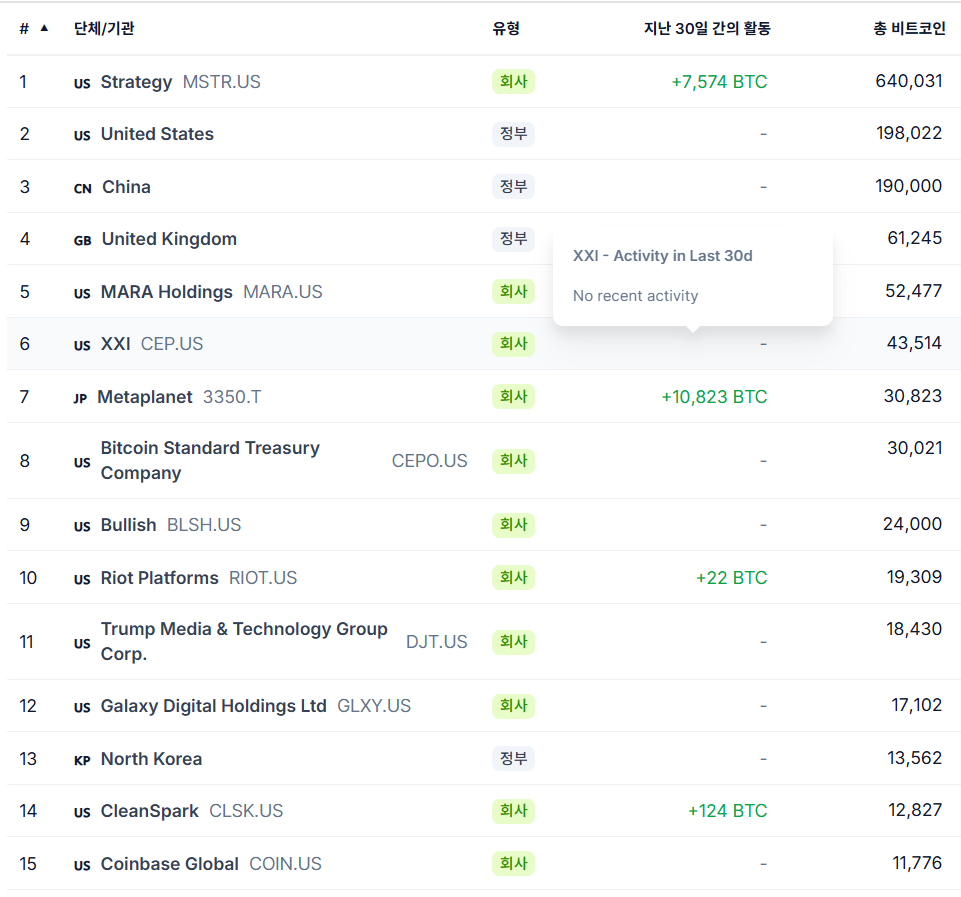
Task: Click the 회사 badge in Strategy row
Action: [513, 82]
